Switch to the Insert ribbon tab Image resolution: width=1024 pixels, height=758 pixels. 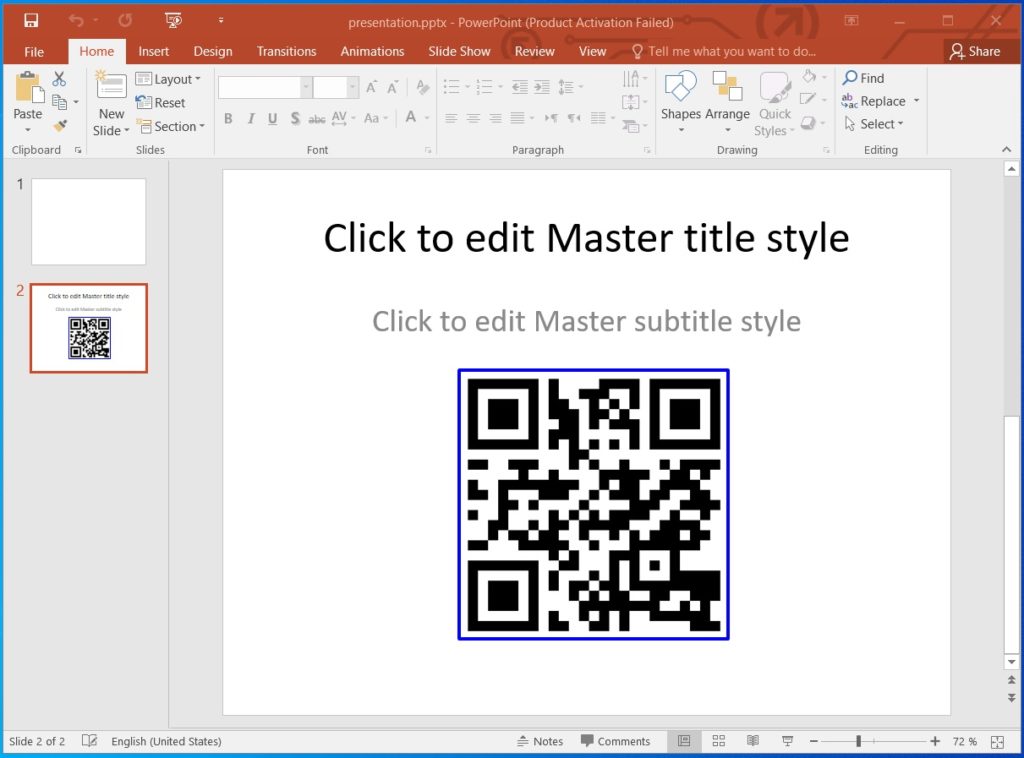point(154,51)
